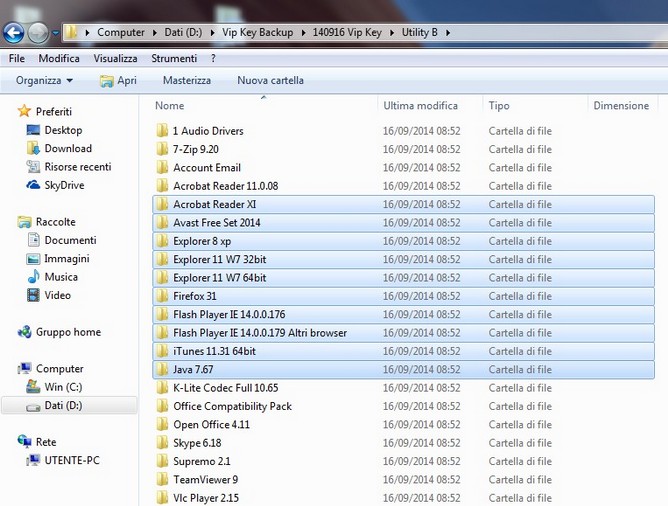Open Gruppo home icon
This screenshot has width=668, height=506.
pos(24,332)
